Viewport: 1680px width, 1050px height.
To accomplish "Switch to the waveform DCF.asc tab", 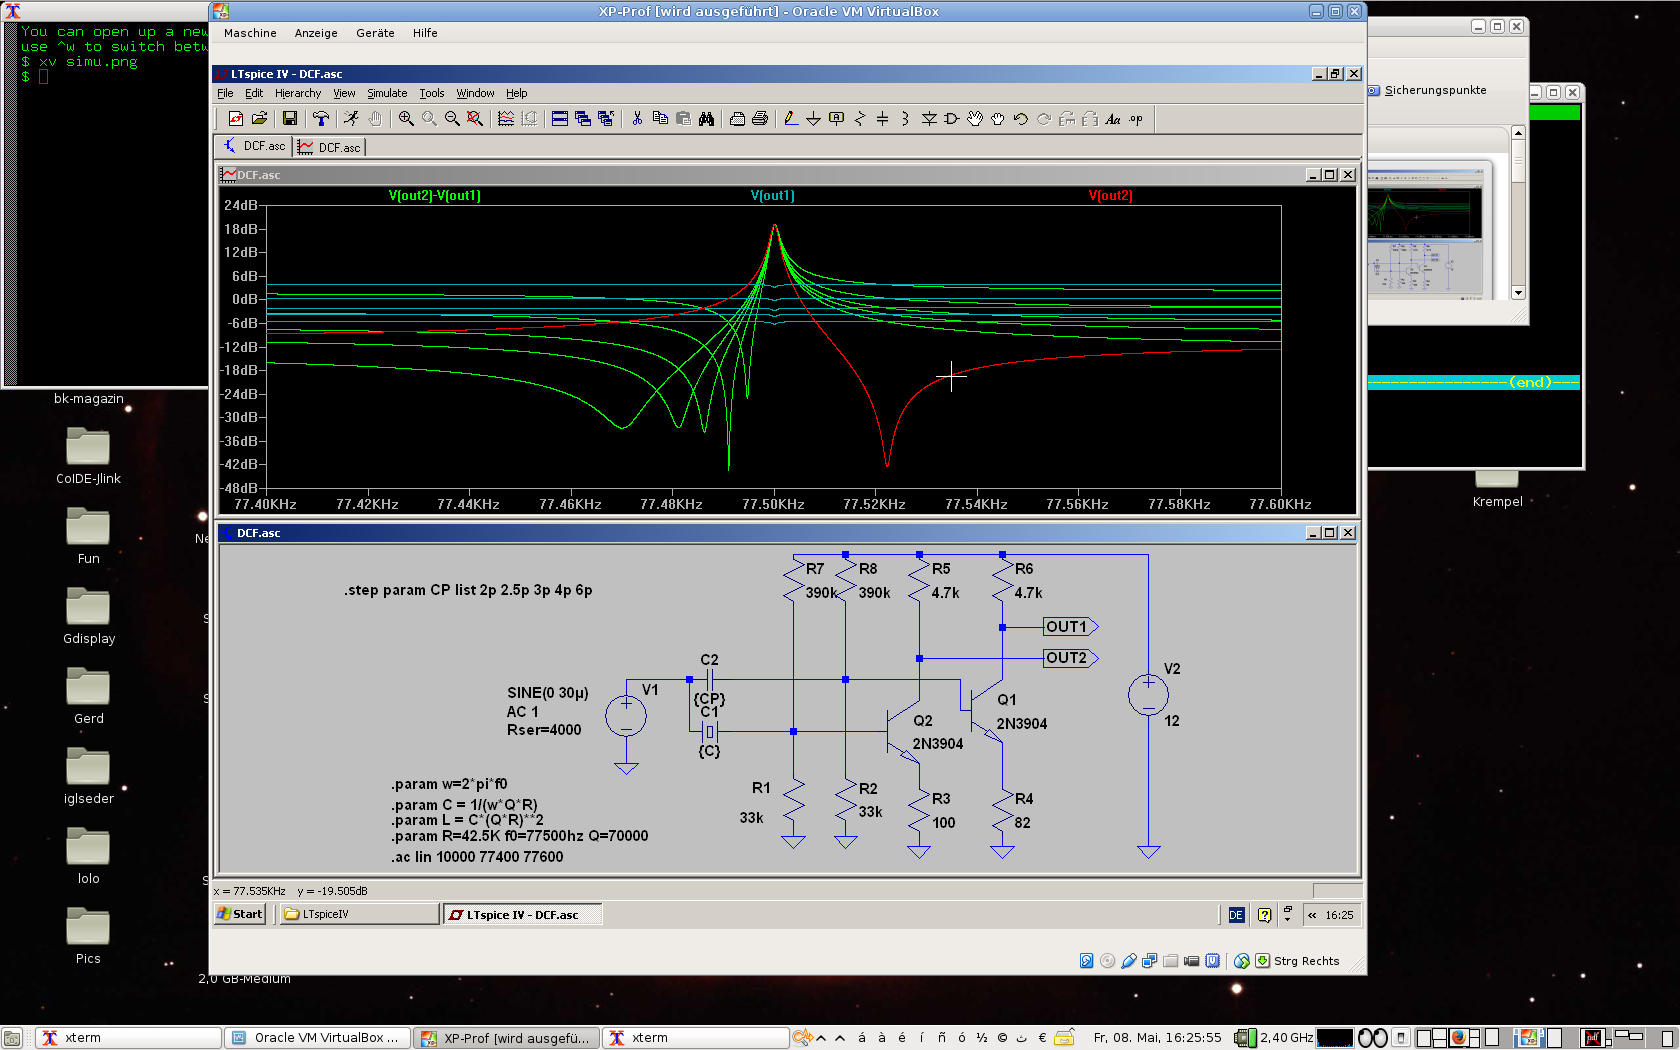I will point(330,147).
